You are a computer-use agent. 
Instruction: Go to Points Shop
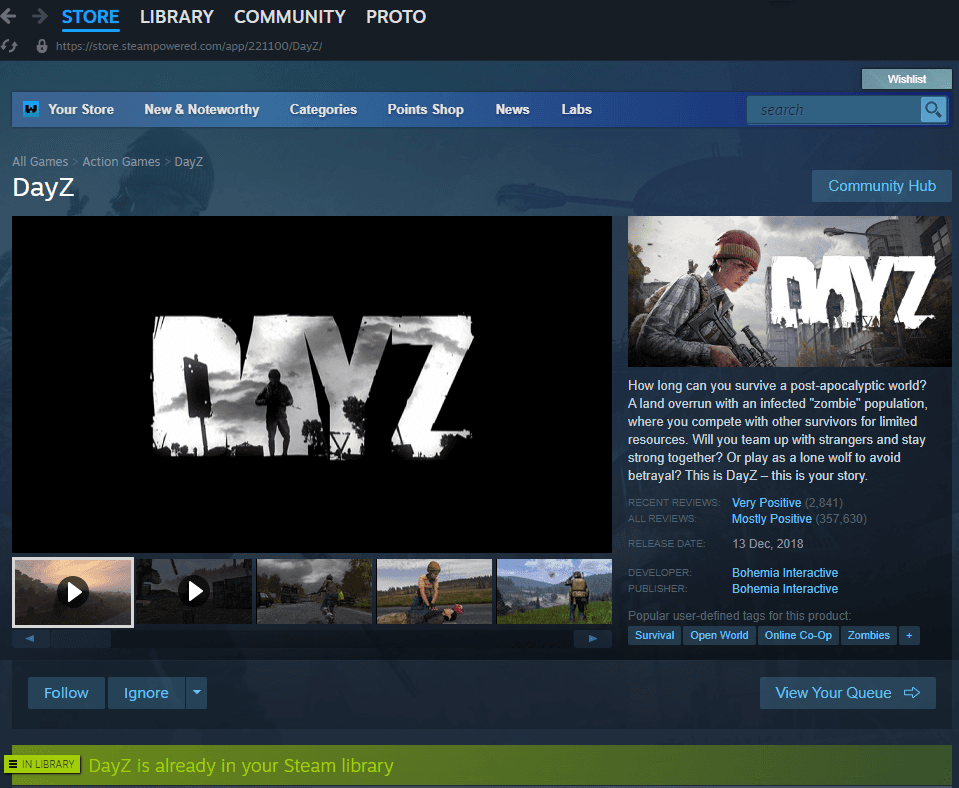click(426, 110)
